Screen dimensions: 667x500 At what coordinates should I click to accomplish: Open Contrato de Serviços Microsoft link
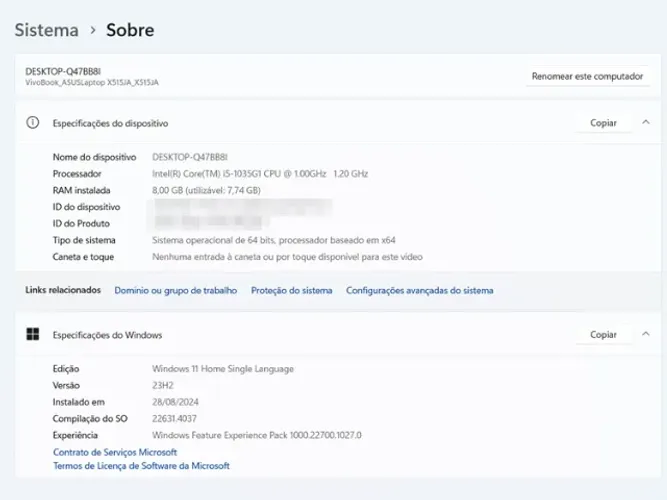point(115,452)
